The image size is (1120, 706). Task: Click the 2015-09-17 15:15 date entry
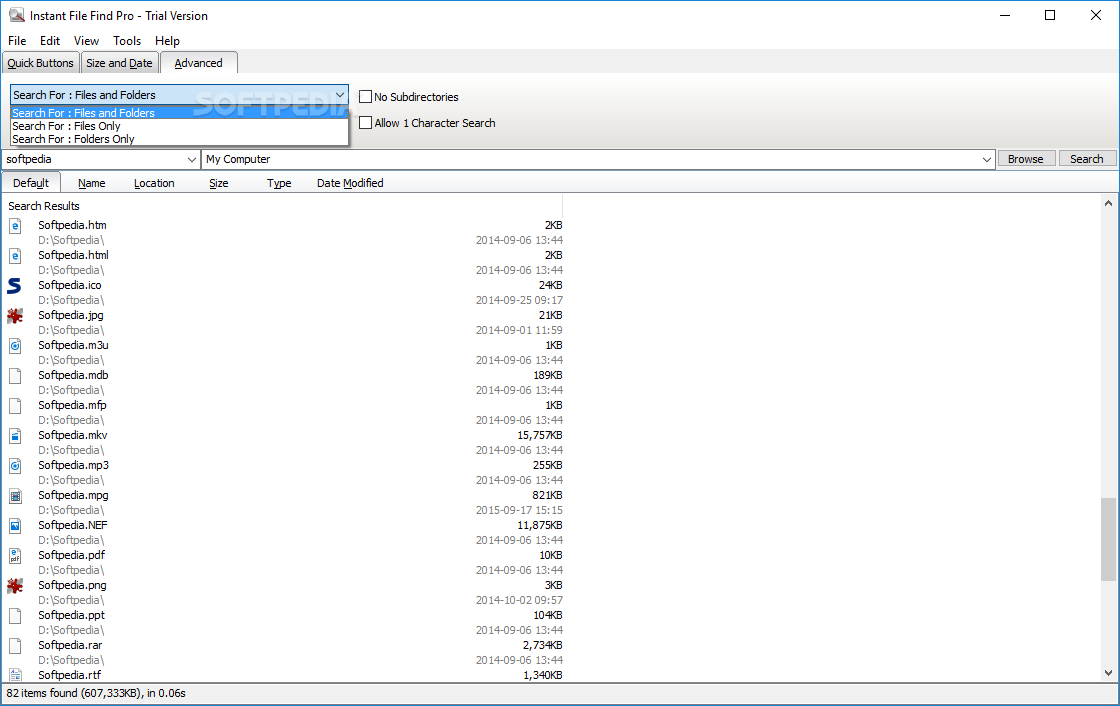point(519,510)
